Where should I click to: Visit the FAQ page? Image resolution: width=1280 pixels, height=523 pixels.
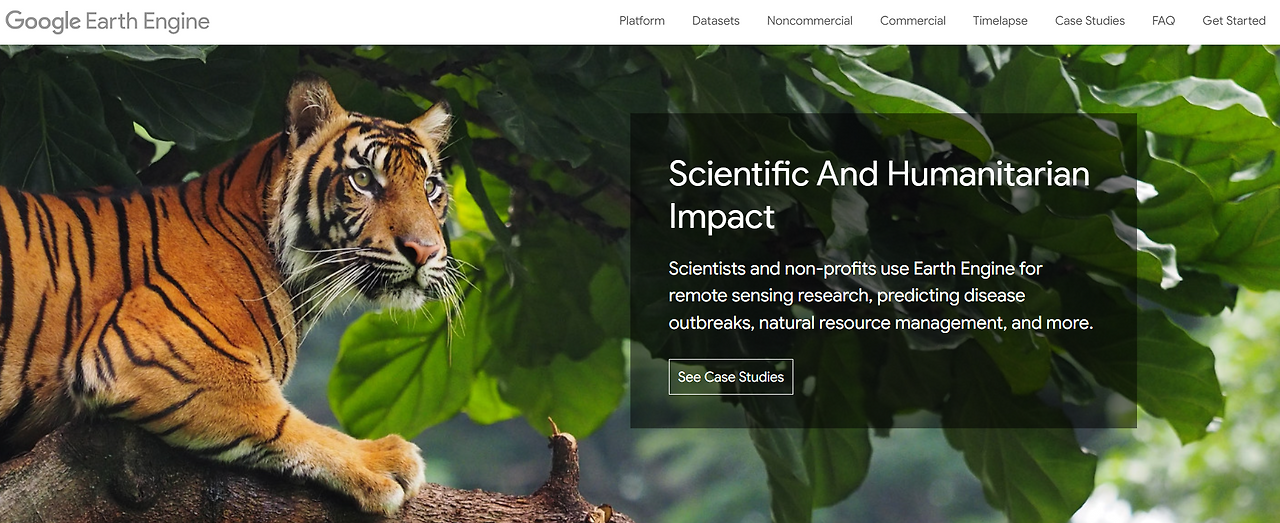click(x=1163, y=21)
